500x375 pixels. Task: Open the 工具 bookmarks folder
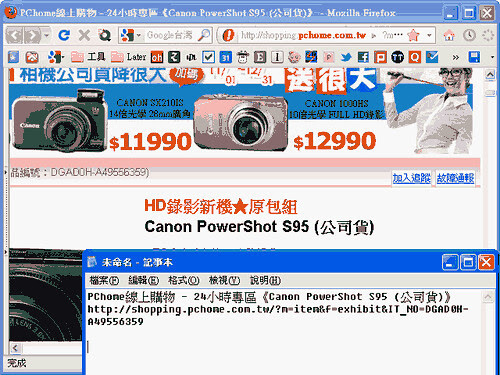[x=88, y=57]
